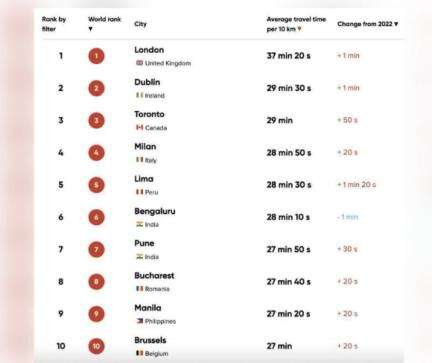Click Dublin's 29 min 30 s travel time
432x363 pixels.
click(x=289, y=88)
